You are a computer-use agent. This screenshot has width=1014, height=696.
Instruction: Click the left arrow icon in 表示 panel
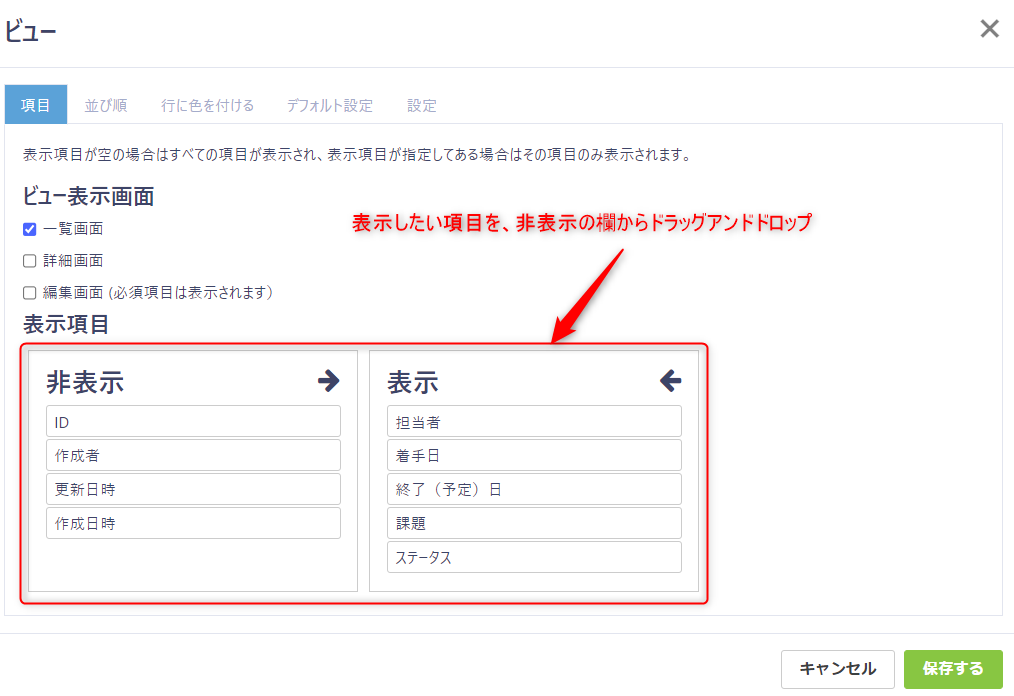tap(670, 381)
